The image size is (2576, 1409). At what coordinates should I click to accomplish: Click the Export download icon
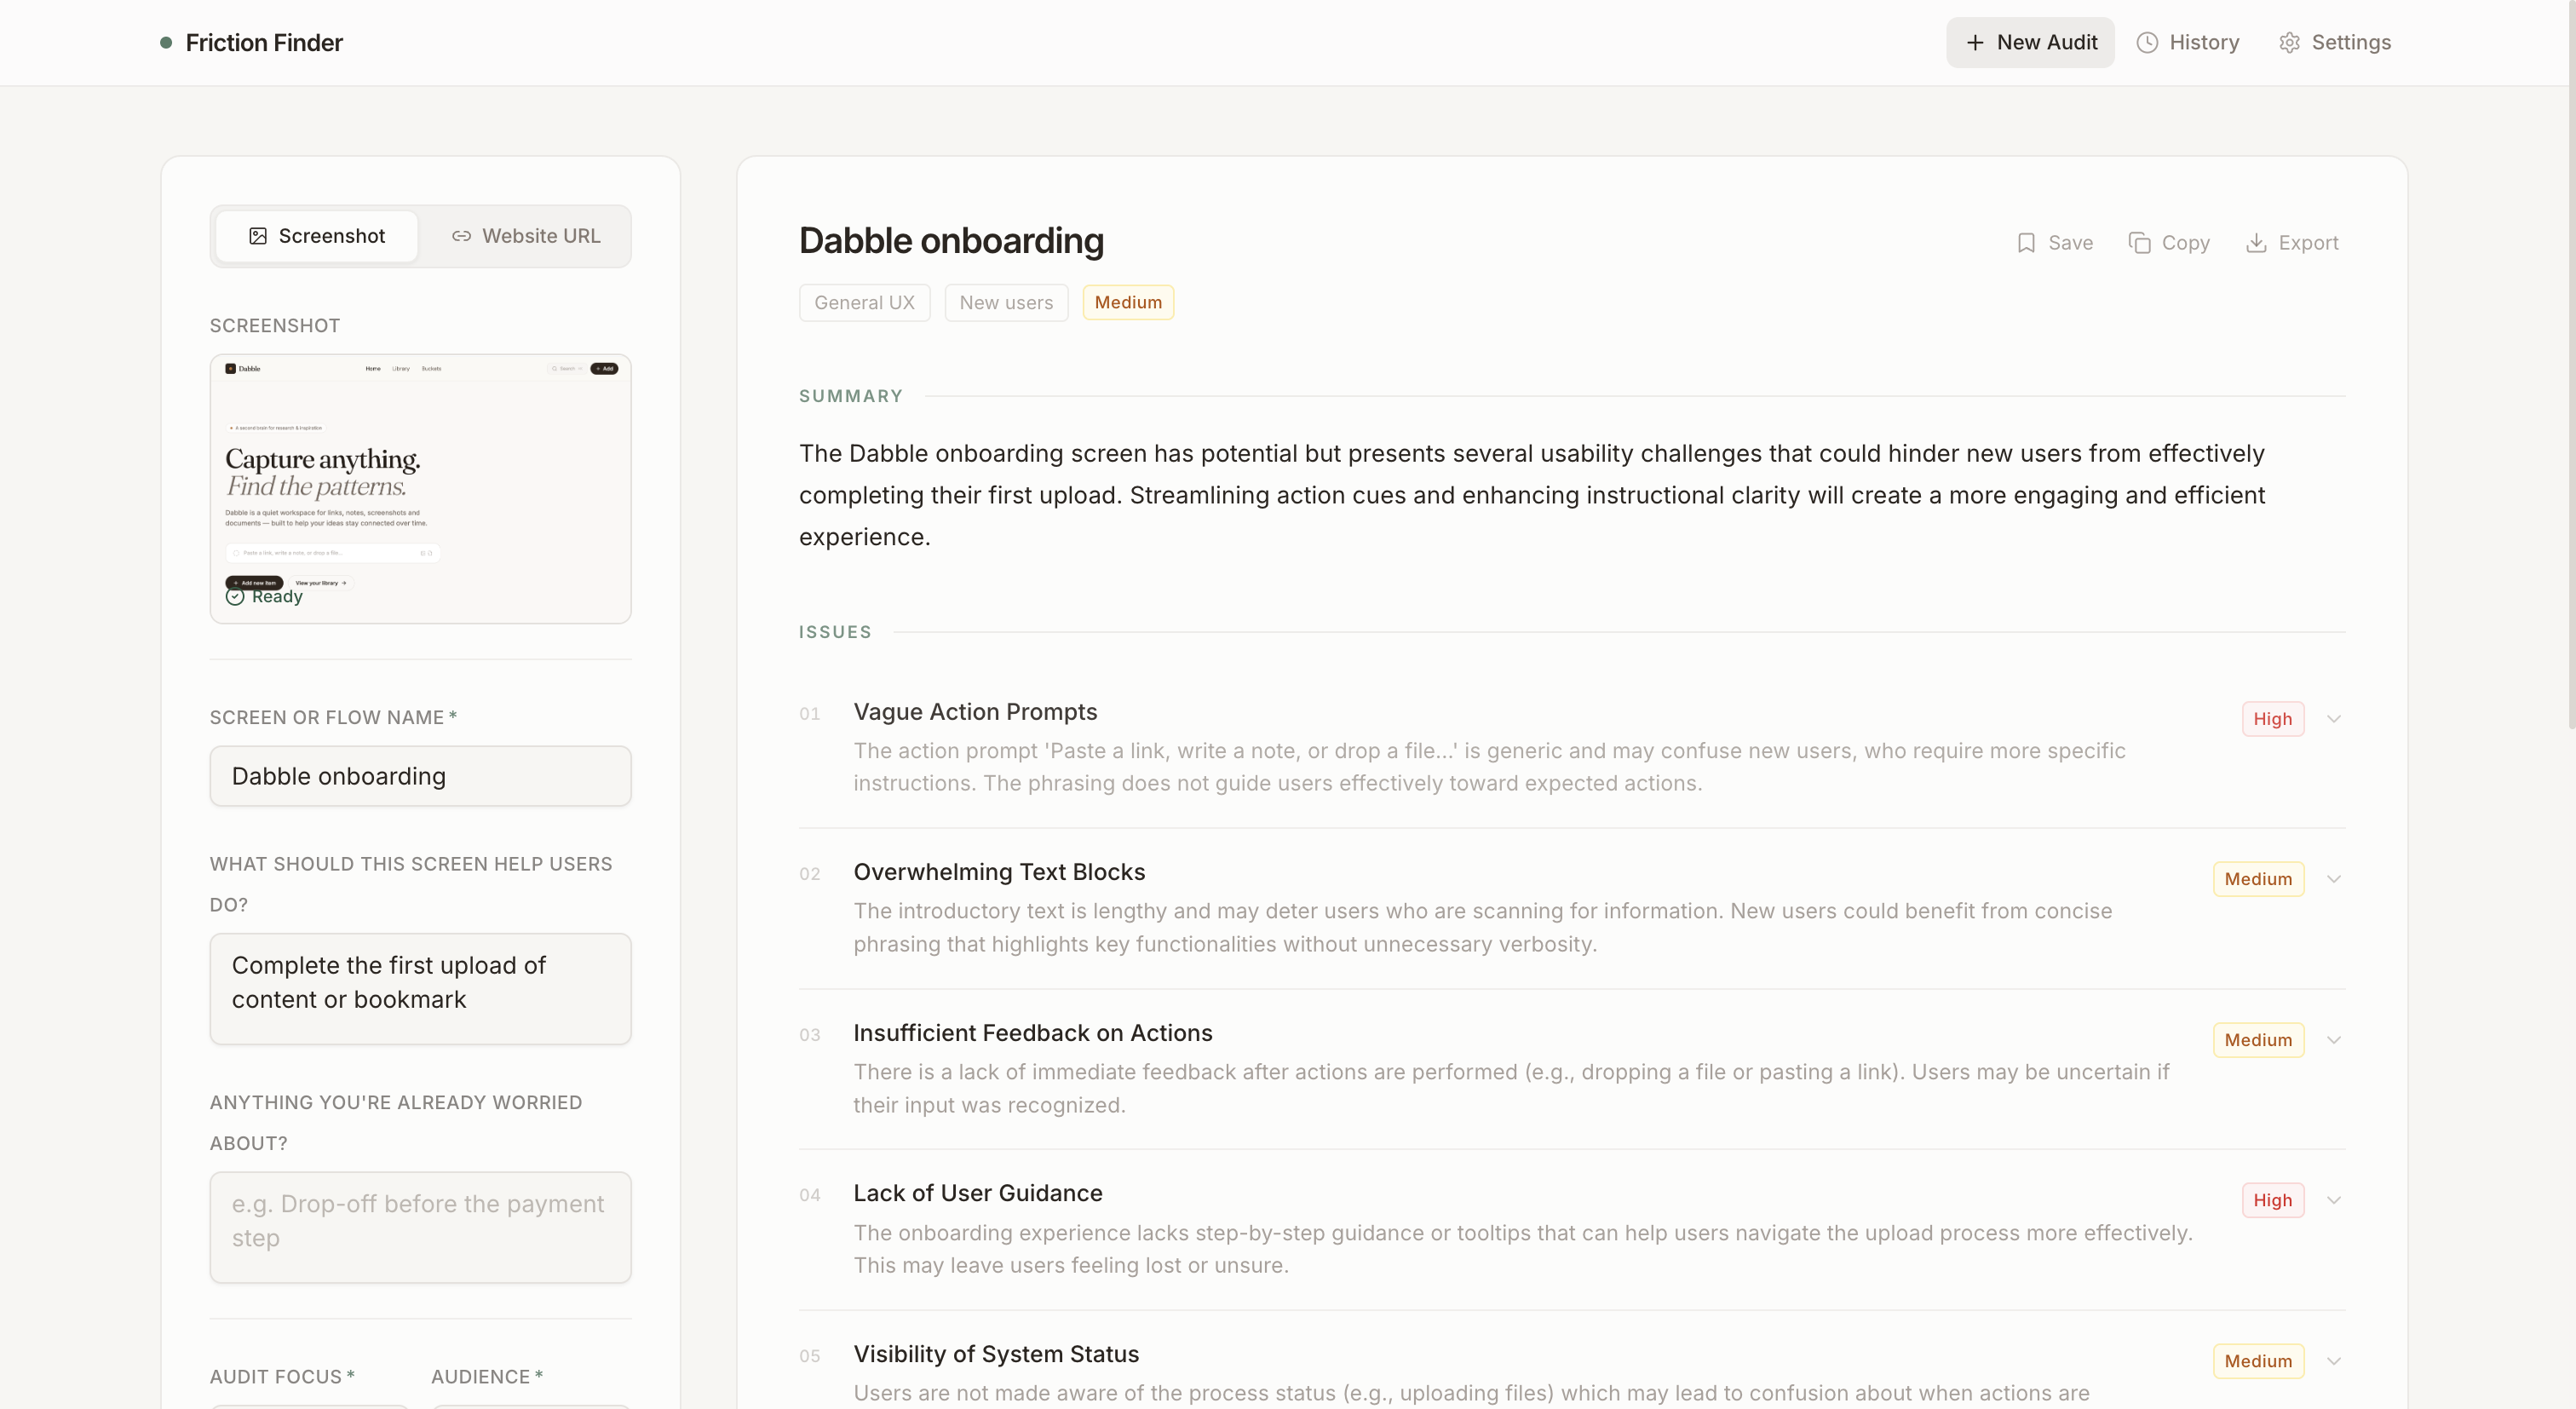[x=2256, y=243]
